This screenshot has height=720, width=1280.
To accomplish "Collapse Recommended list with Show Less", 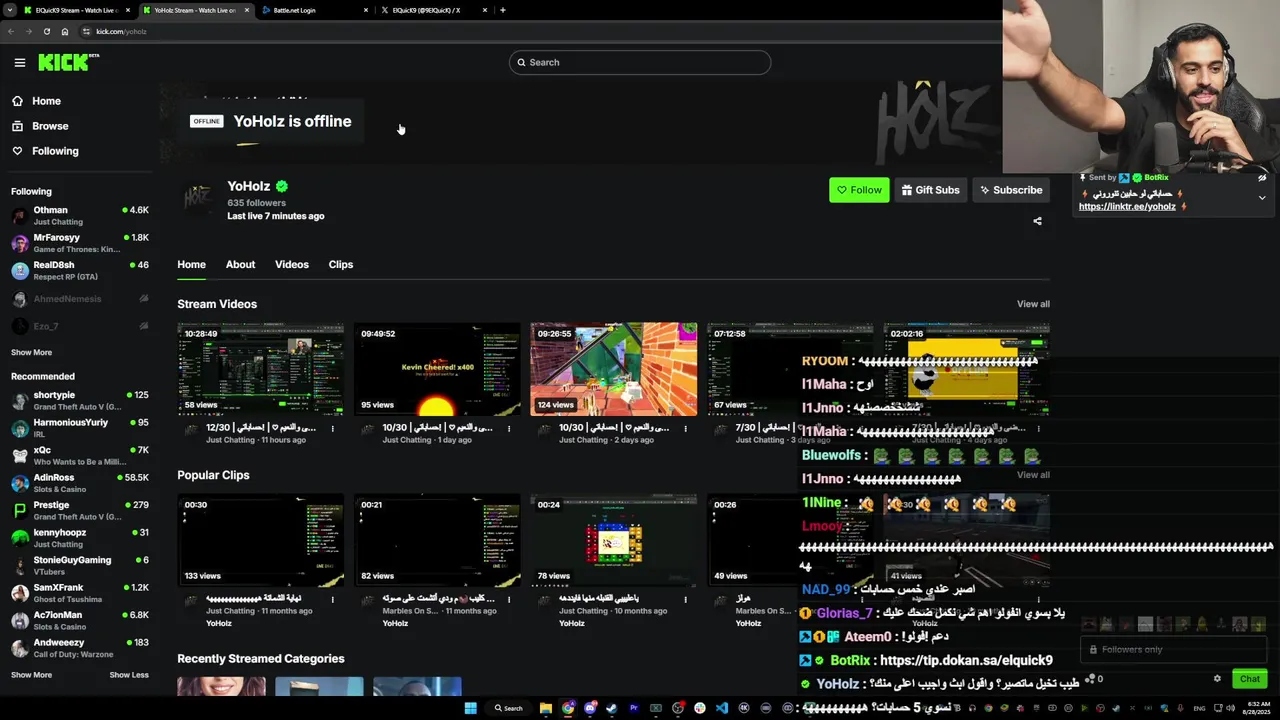I will (x=129, y=675).
